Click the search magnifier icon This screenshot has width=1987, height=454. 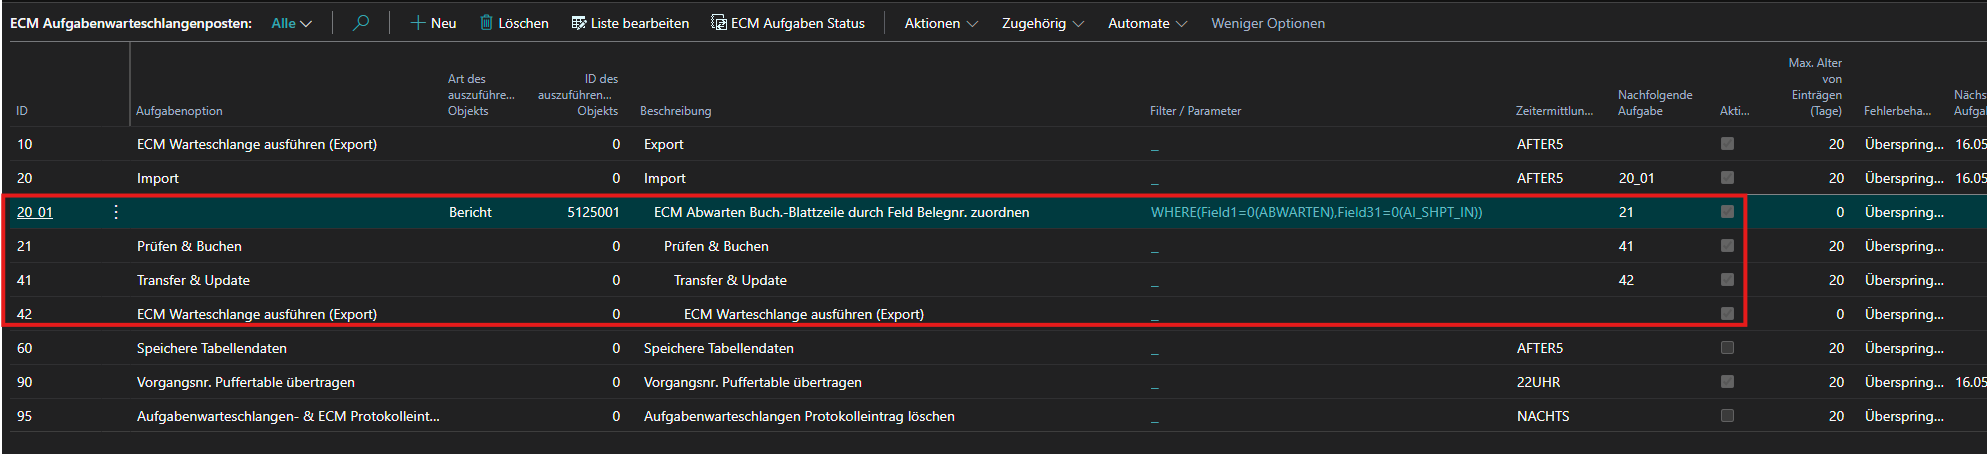(x=361, y=22)
